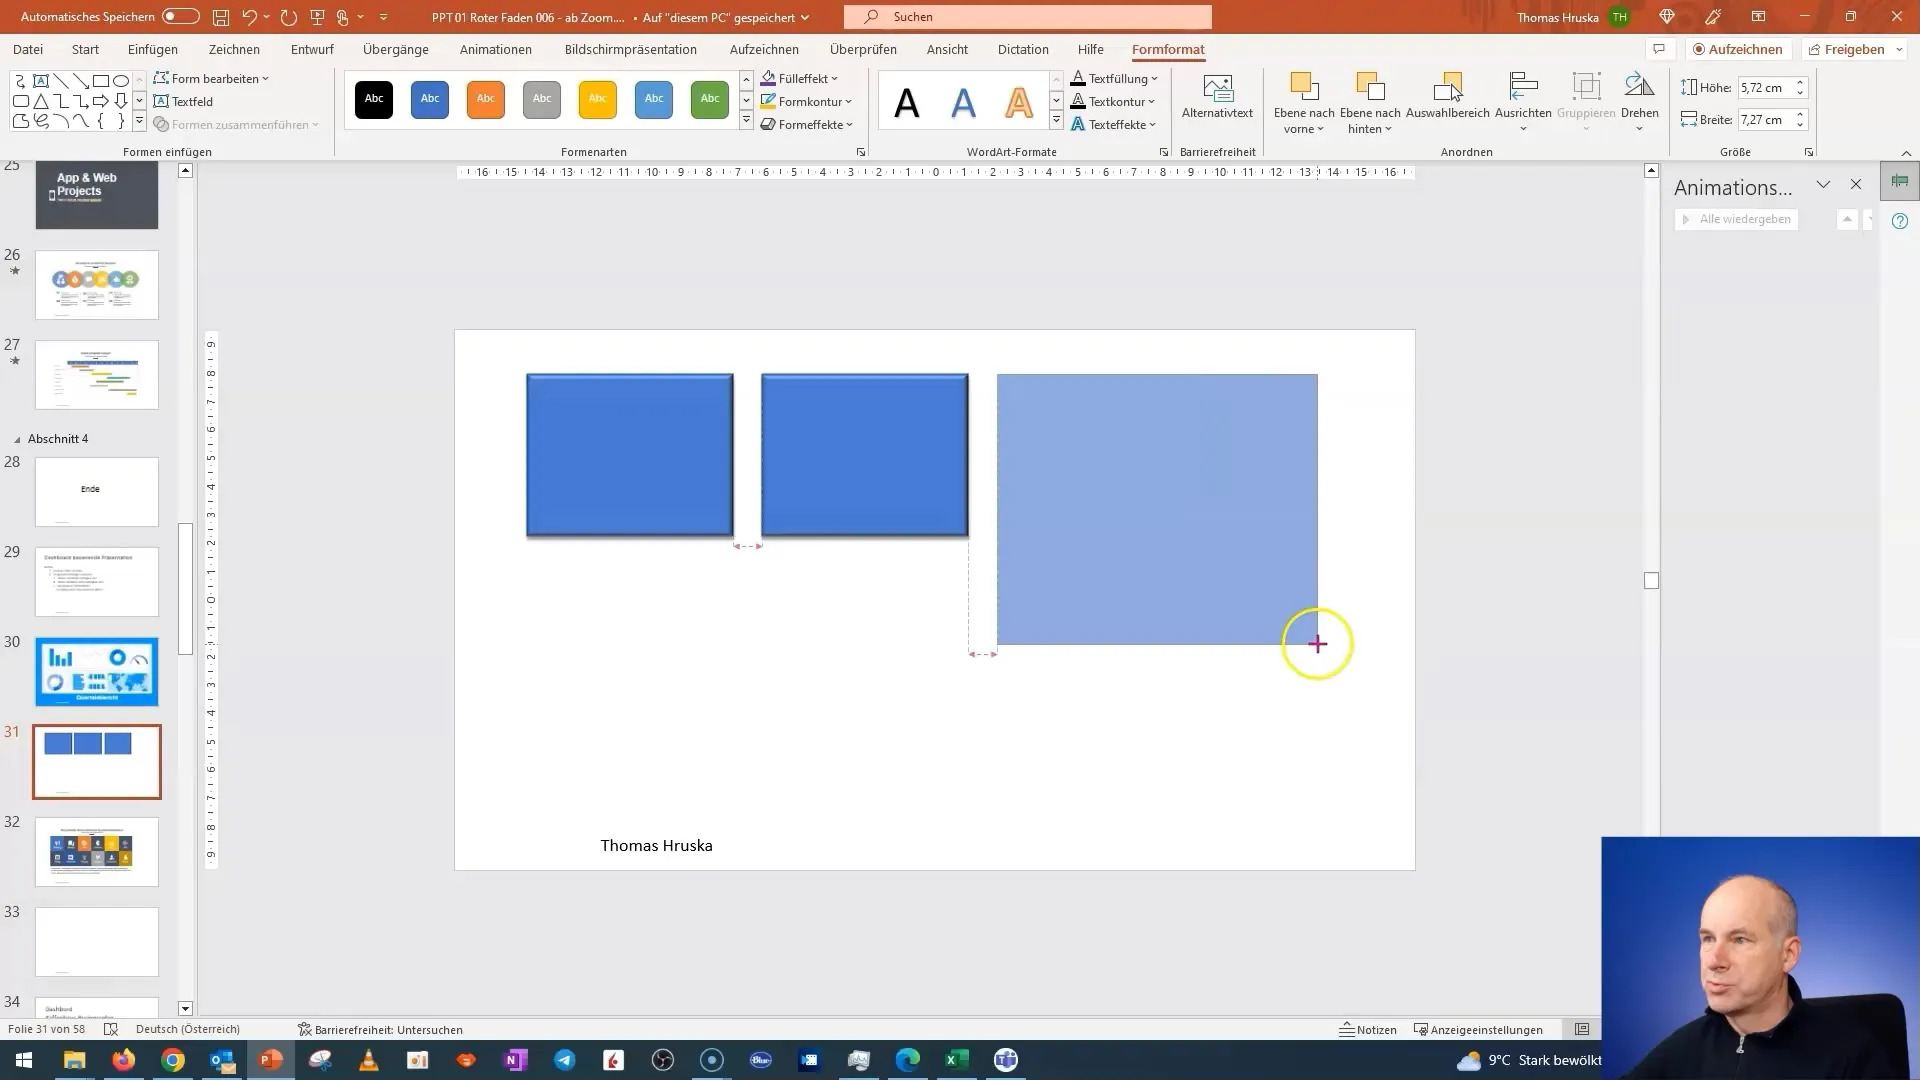Screen dimensions: 1920x1080
Task: Click the Breite width input field
Action: click(1765, 120)
